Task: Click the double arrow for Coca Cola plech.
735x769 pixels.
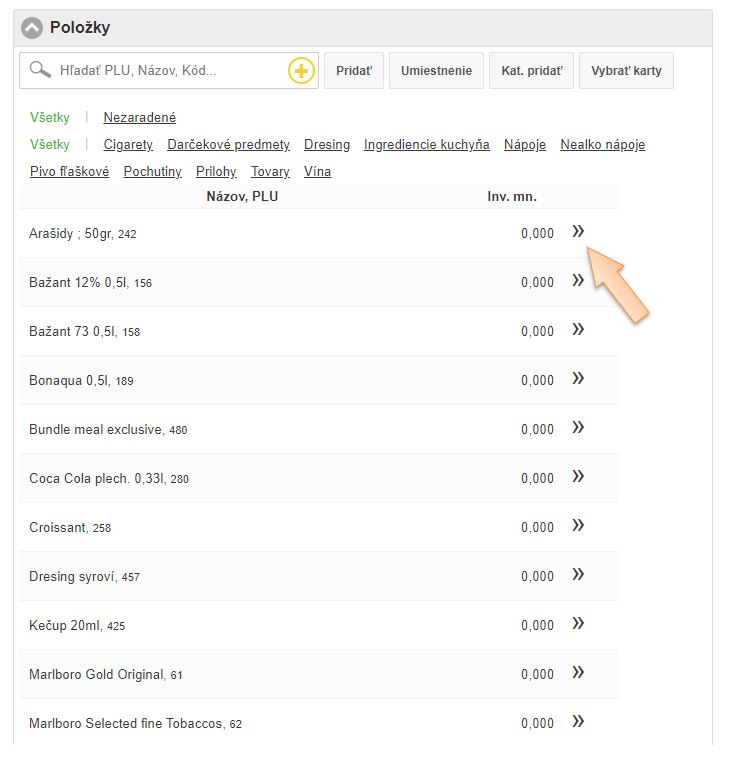Action: click(578, 477)
